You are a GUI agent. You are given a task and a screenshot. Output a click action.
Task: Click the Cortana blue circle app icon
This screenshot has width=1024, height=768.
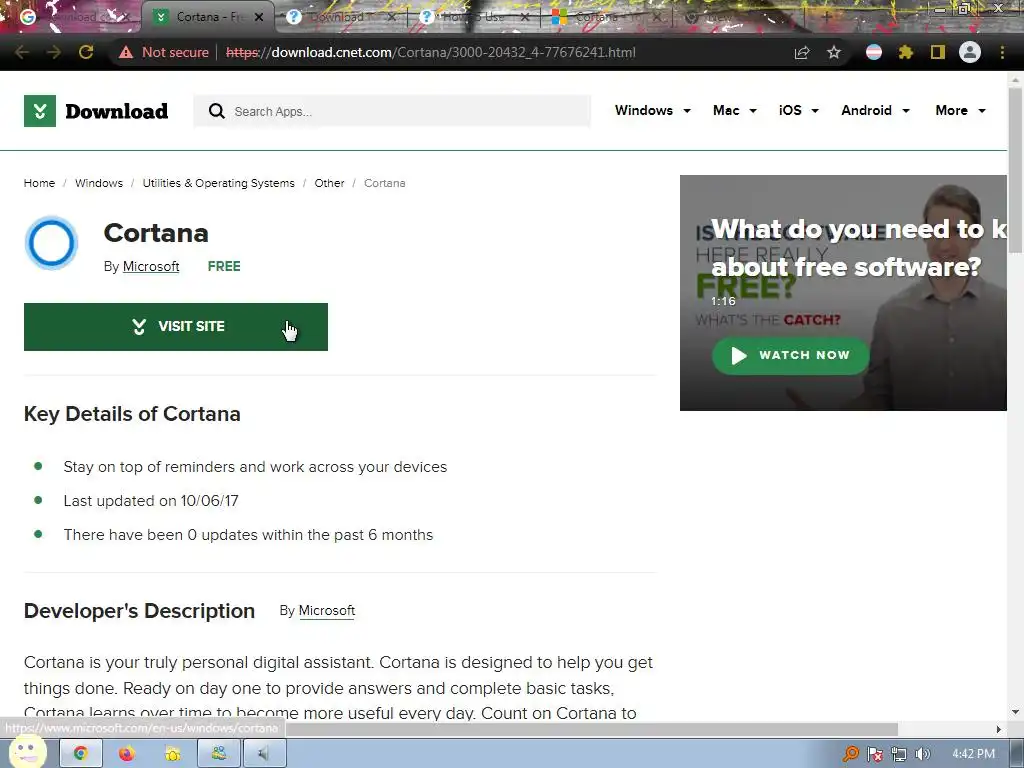52,243
